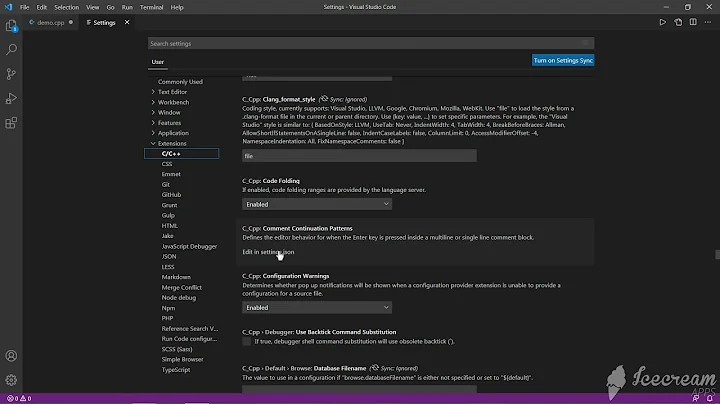Image resolution: width=720 pixels, height=404 pixels.
Task: Open the Accounts menu icon
Action: point(11,356)
